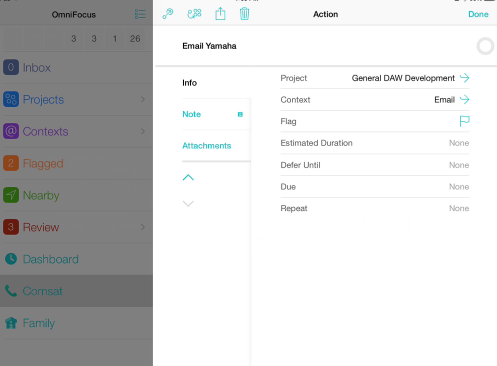
Task: Set the Repeat option
Action: 459,208
